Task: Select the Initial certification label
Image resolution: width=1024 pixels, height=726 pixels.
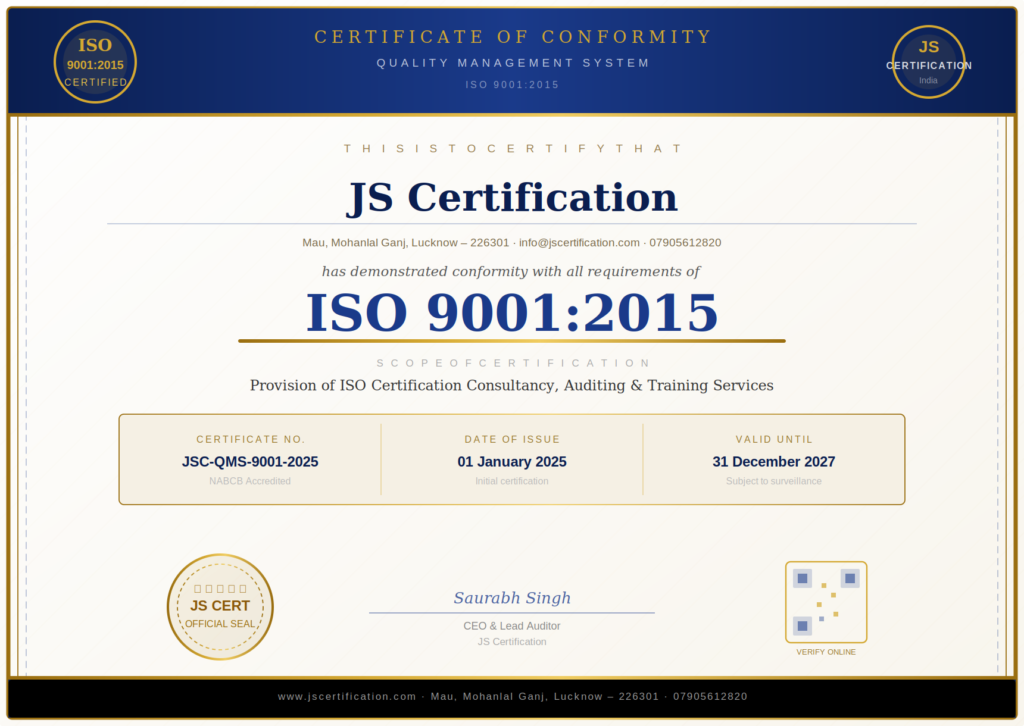Action: coord(512,480)
